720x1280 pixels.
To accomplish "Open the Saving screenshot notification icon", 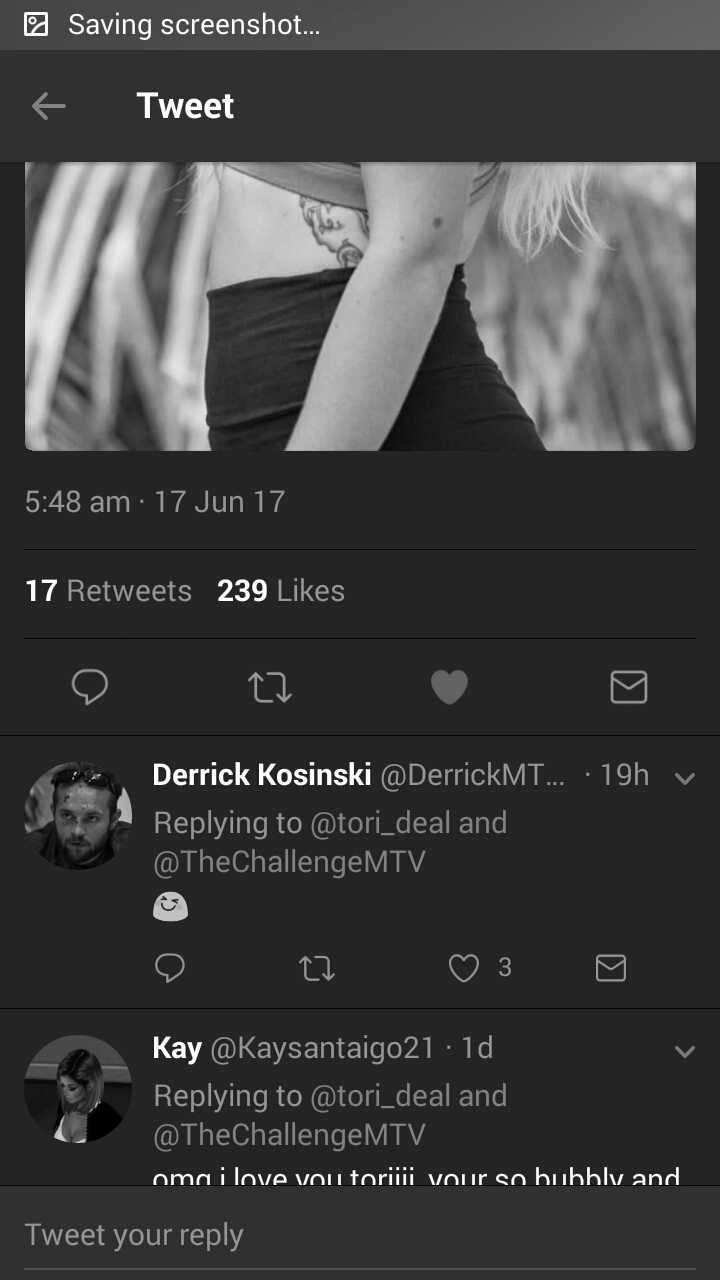I will point(36,24).
